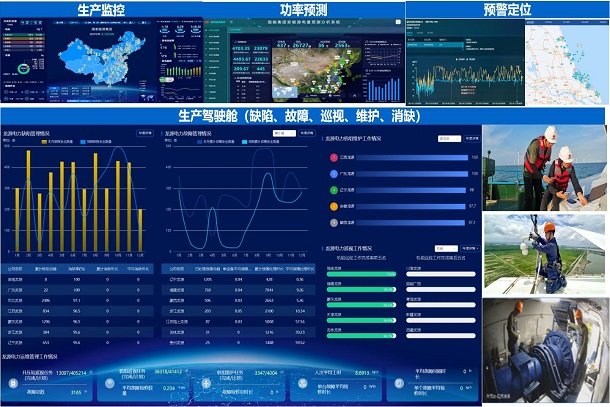Open the dropdown in maintenance work panel header
The image size is (610, 407).
[450, 139]
